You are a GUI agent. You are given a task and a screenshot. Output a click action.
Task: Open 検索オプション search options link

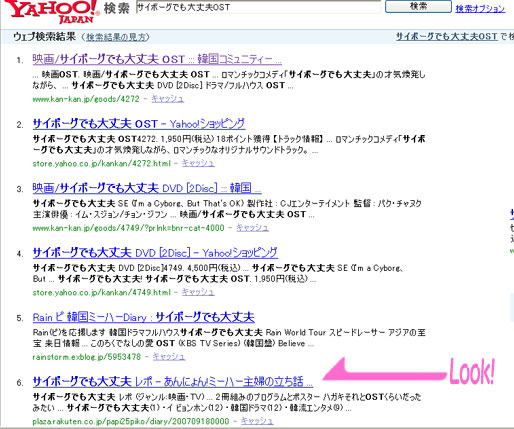480,8
